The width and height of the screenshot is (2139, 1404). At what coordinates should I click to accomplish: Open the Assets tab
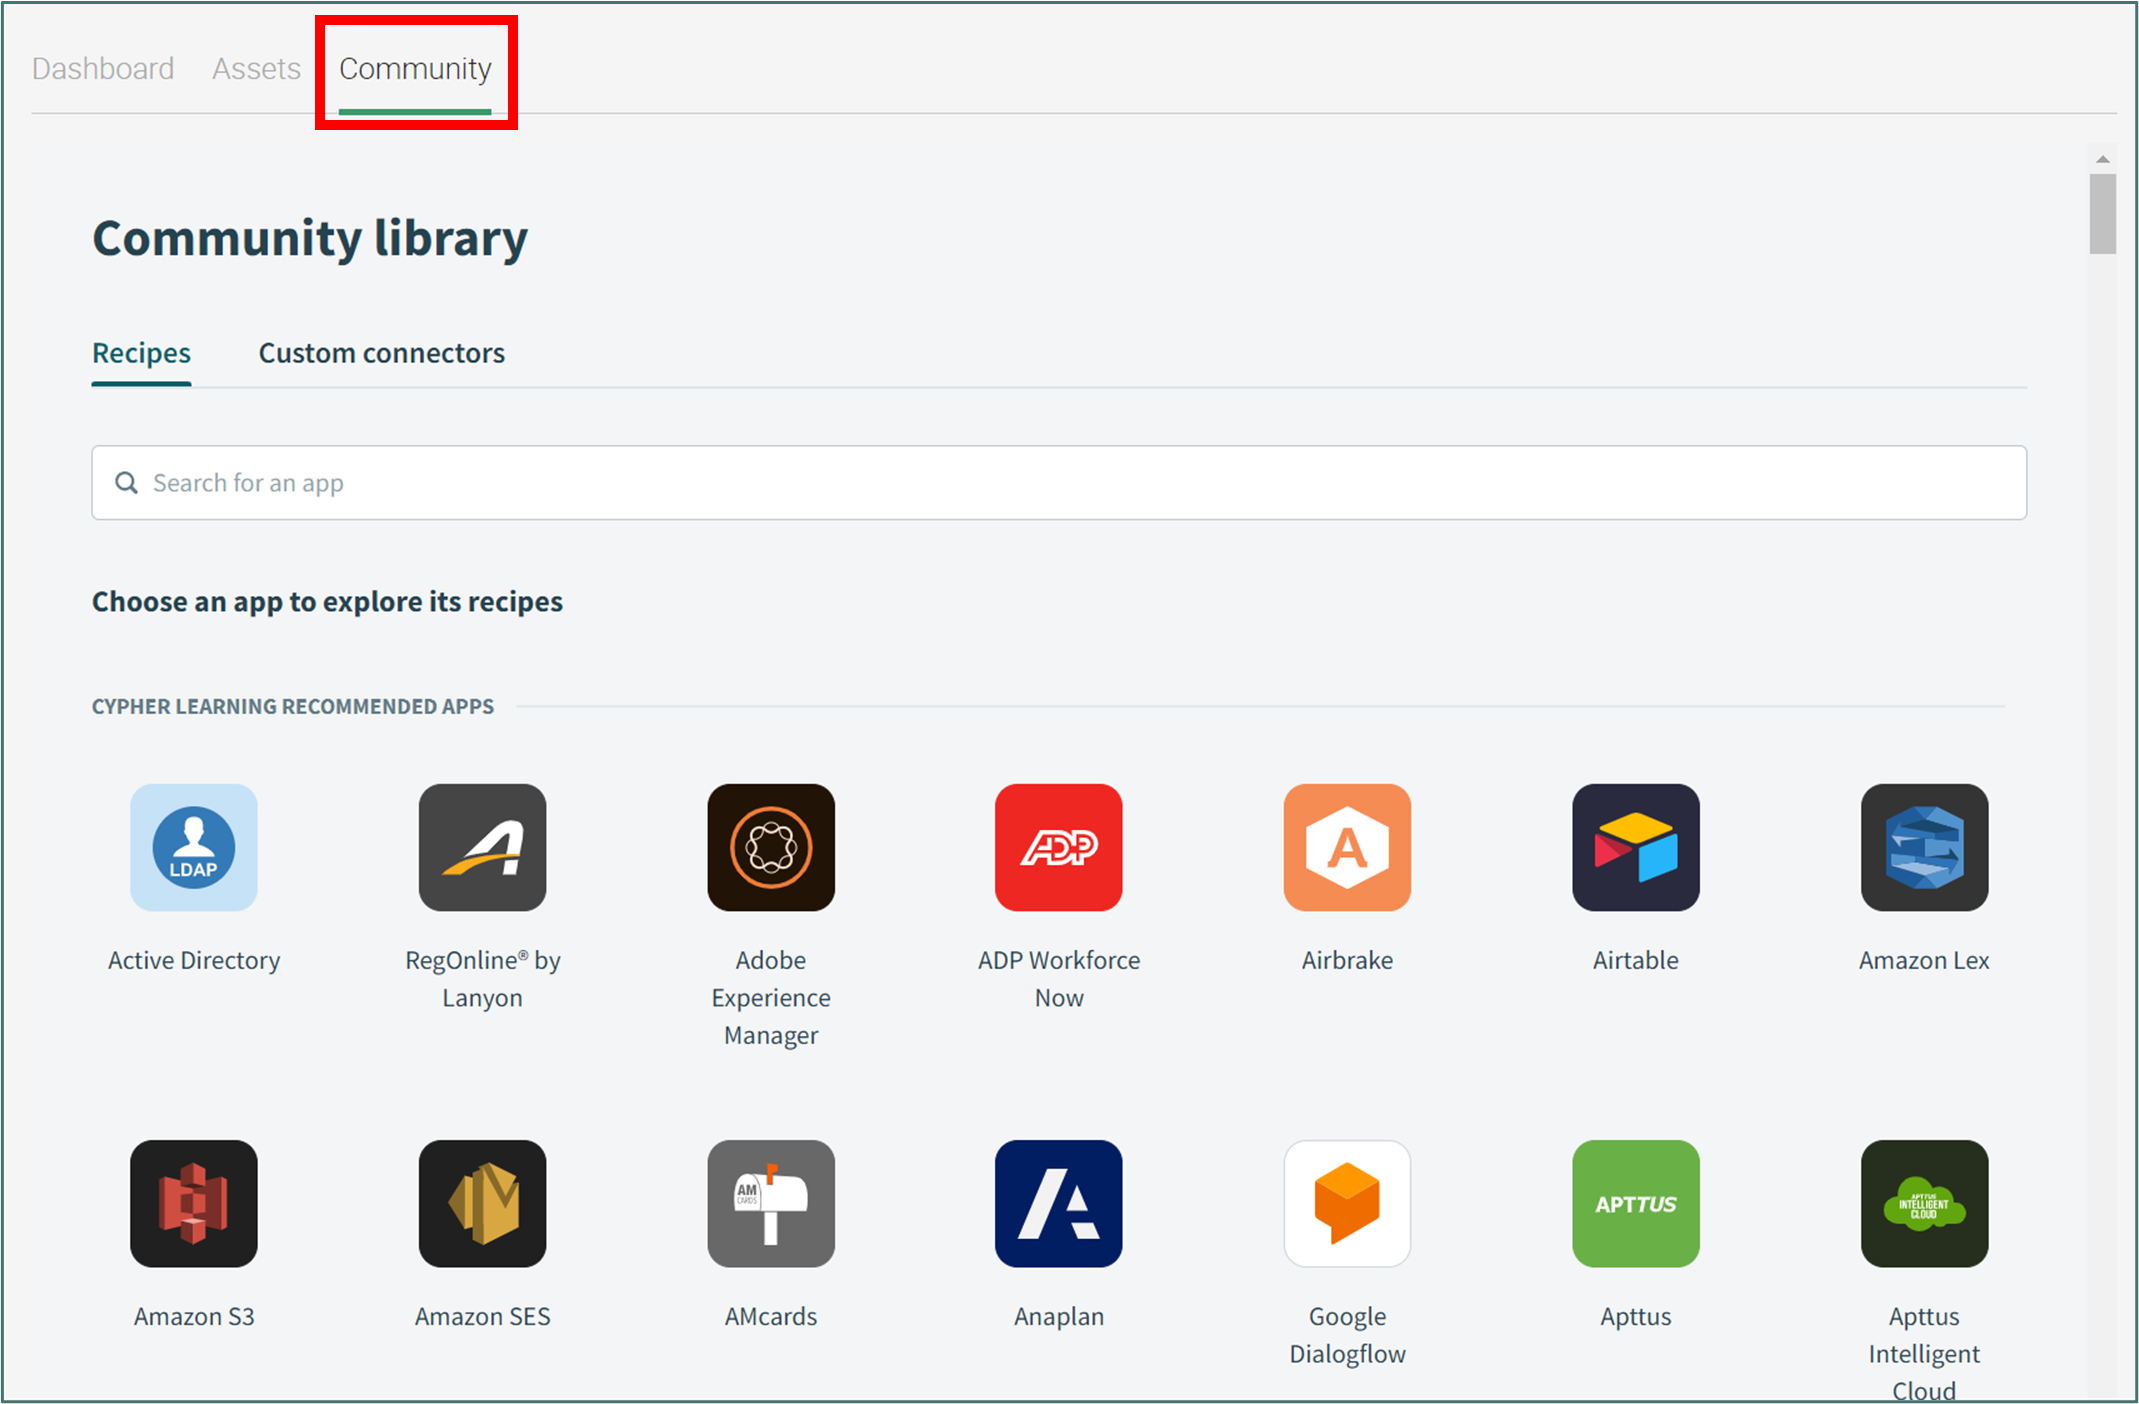[x=256, y=68]
